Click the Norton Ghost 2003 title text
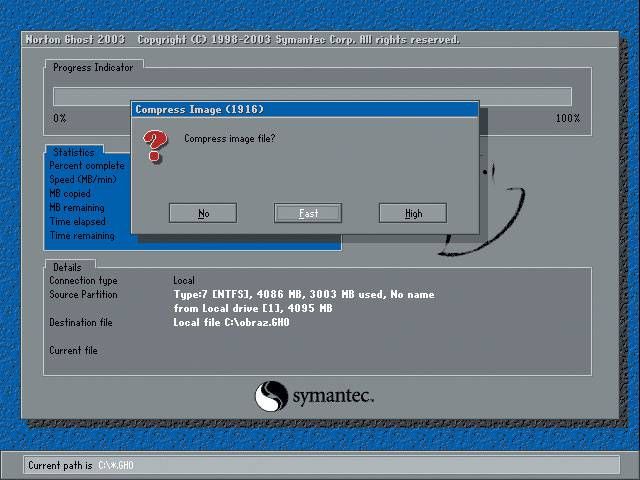Viewport: 640px width, 480px height. click(x=77, y=40)
